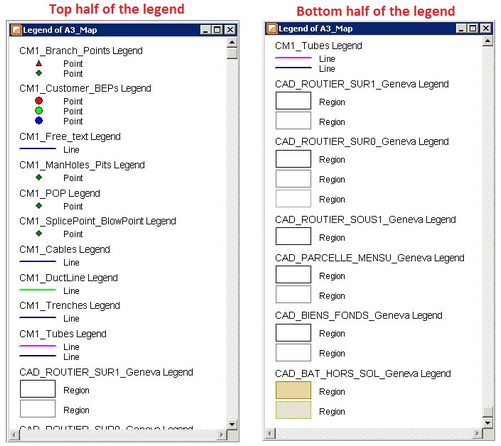Click the tan CAD_BAT_HORS_SOL region swatch
The width and height of the screenshot is (501, 446).
tap(293, 390)
